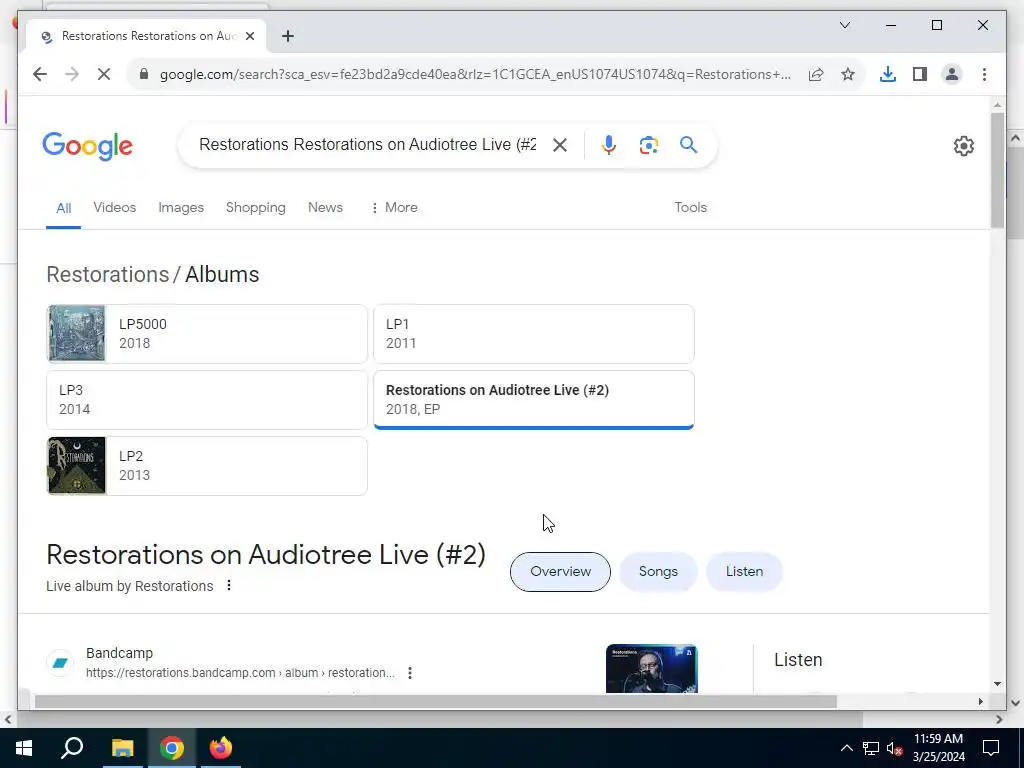The width and height of the screenshot is (1024, 768).
Task: Open Firefox from the taskbar
Action: click(221, 748)
